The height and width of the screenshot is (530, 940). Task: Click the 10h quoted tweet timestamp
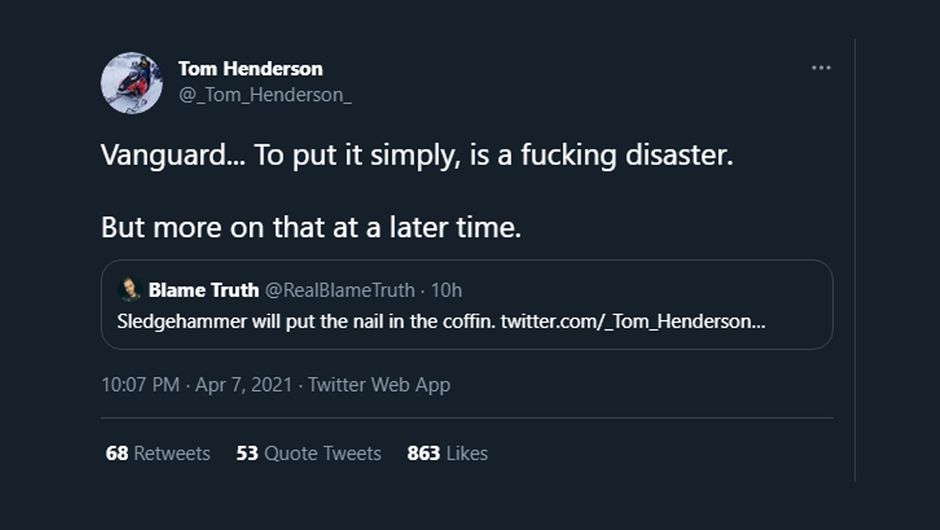(x=446, y=291)
